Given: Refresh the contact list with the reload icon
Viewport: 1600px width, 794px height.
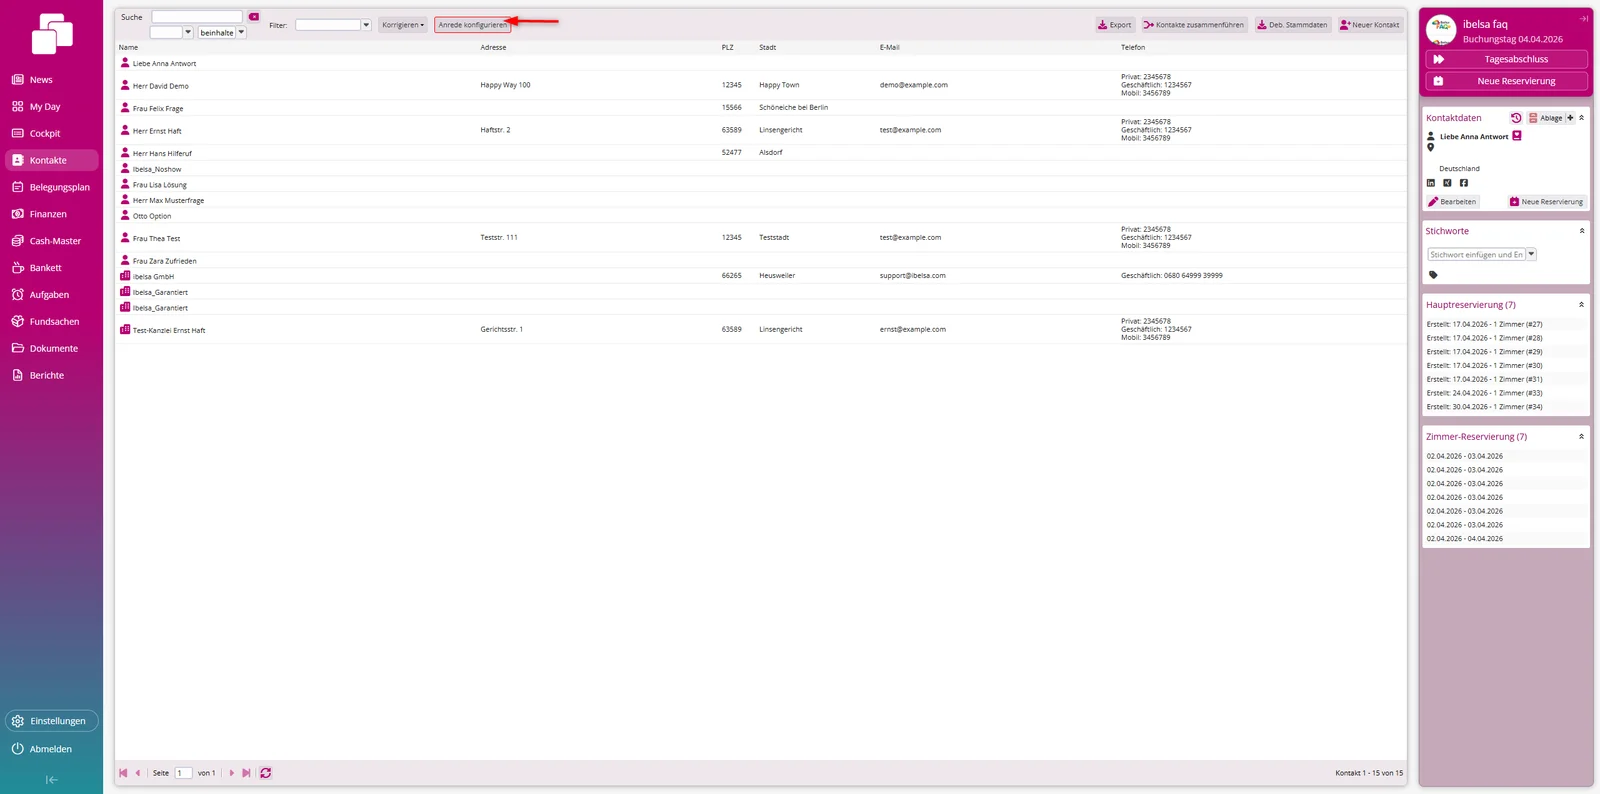Looking at the screenshot, I should click(266, 773).
